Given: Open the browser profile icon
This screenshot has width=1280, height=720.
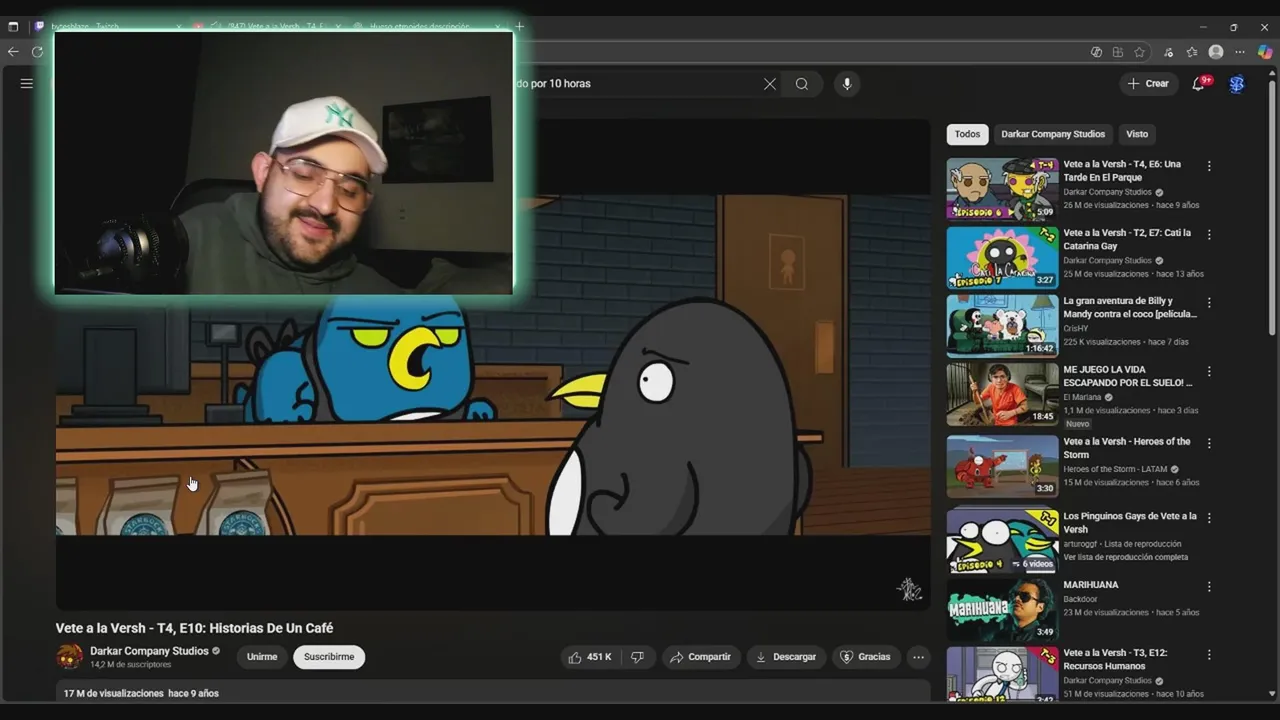Looking at the screenshot, I should pos(1216,52).
